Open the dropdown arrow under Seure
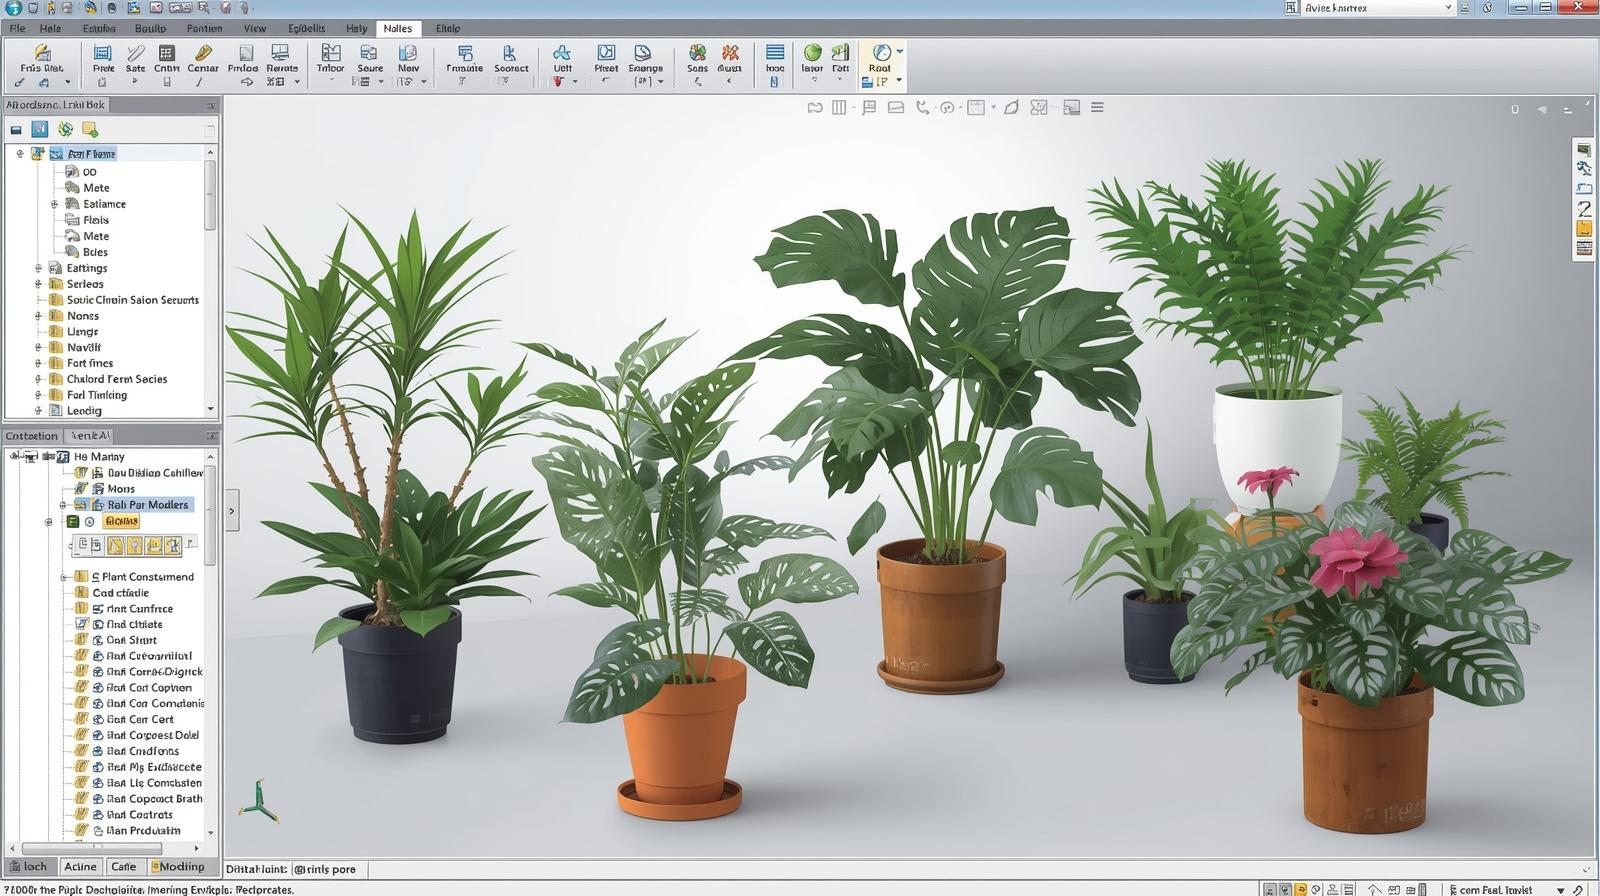This screenshot has height=896, width=1600. click(x=381, y=82)
